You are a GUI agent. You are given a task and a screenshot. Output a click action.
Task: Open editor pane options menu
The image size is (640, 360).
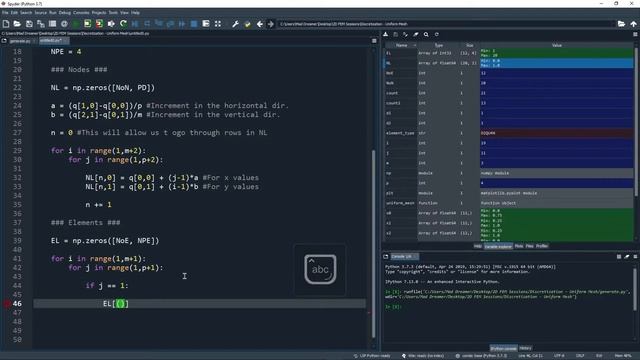click(374, 41)
